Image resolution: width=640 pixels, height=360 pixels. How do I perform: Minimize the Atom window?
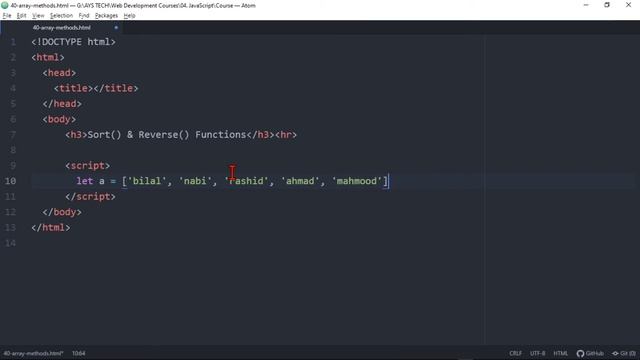586,5
